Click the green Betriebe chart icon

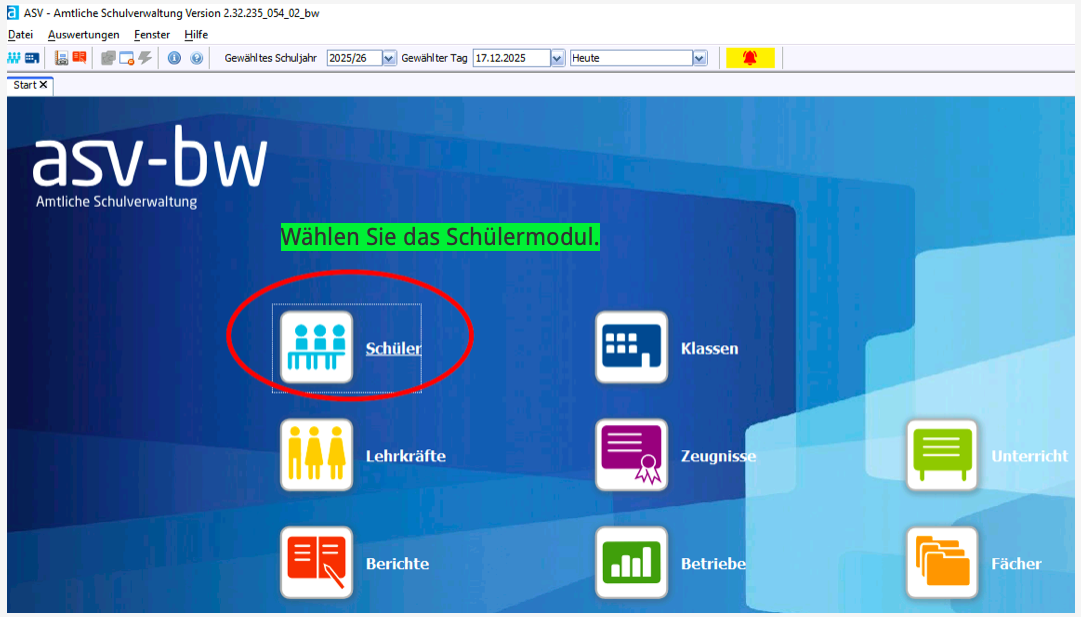pyautogui.click(x=631, y=562)
